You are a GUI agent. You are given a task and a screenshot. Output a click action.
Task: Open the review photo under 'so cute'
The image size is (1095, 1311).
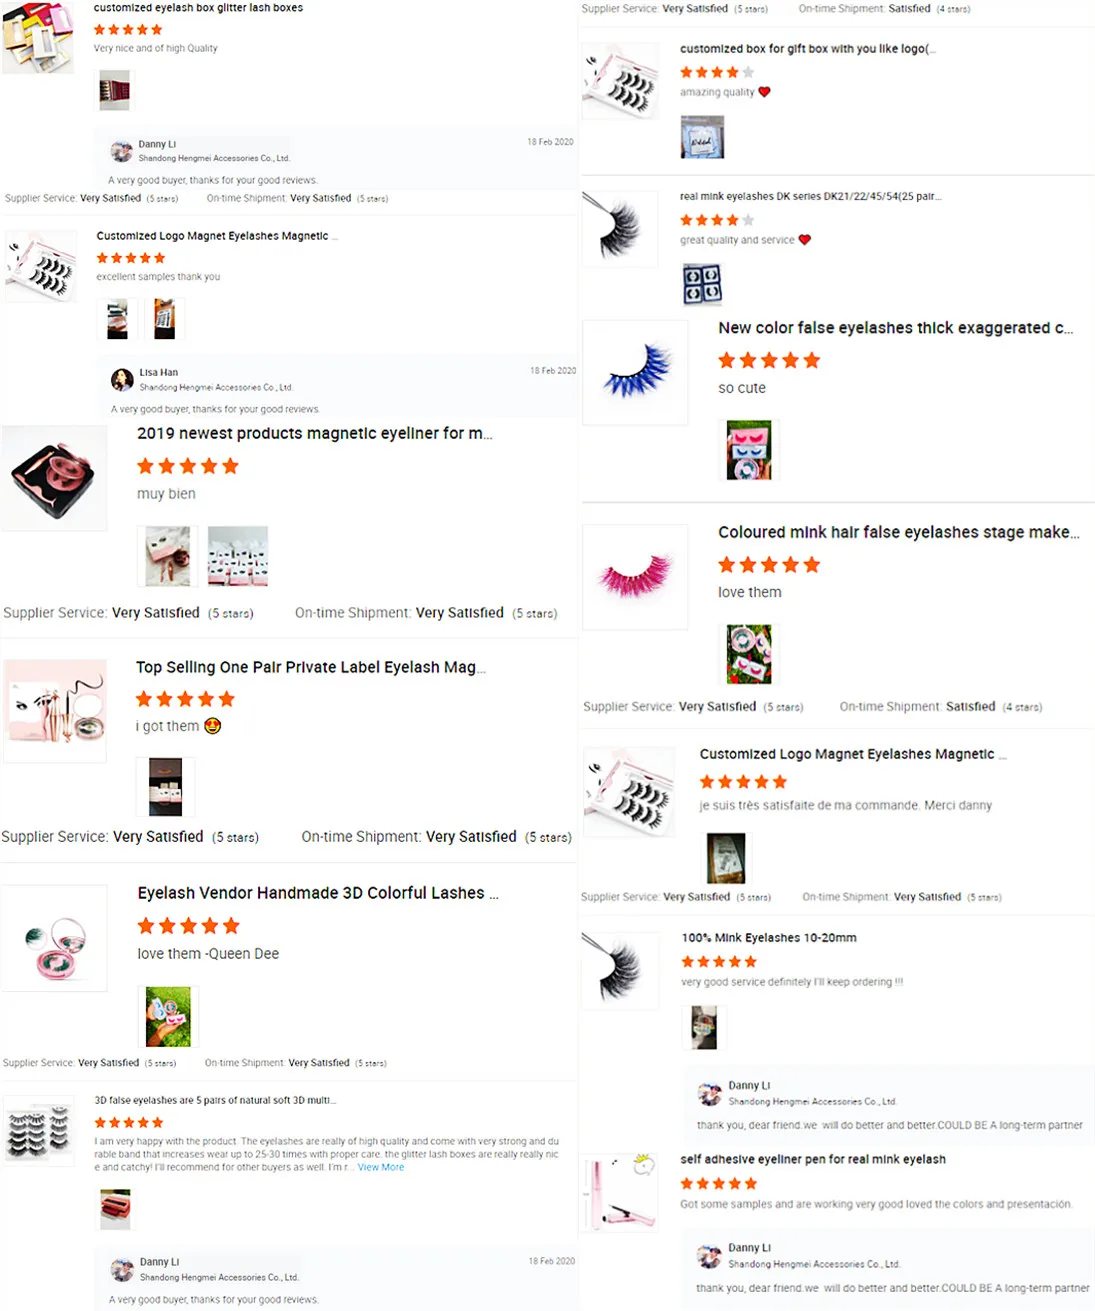click(x=749, y=450)
